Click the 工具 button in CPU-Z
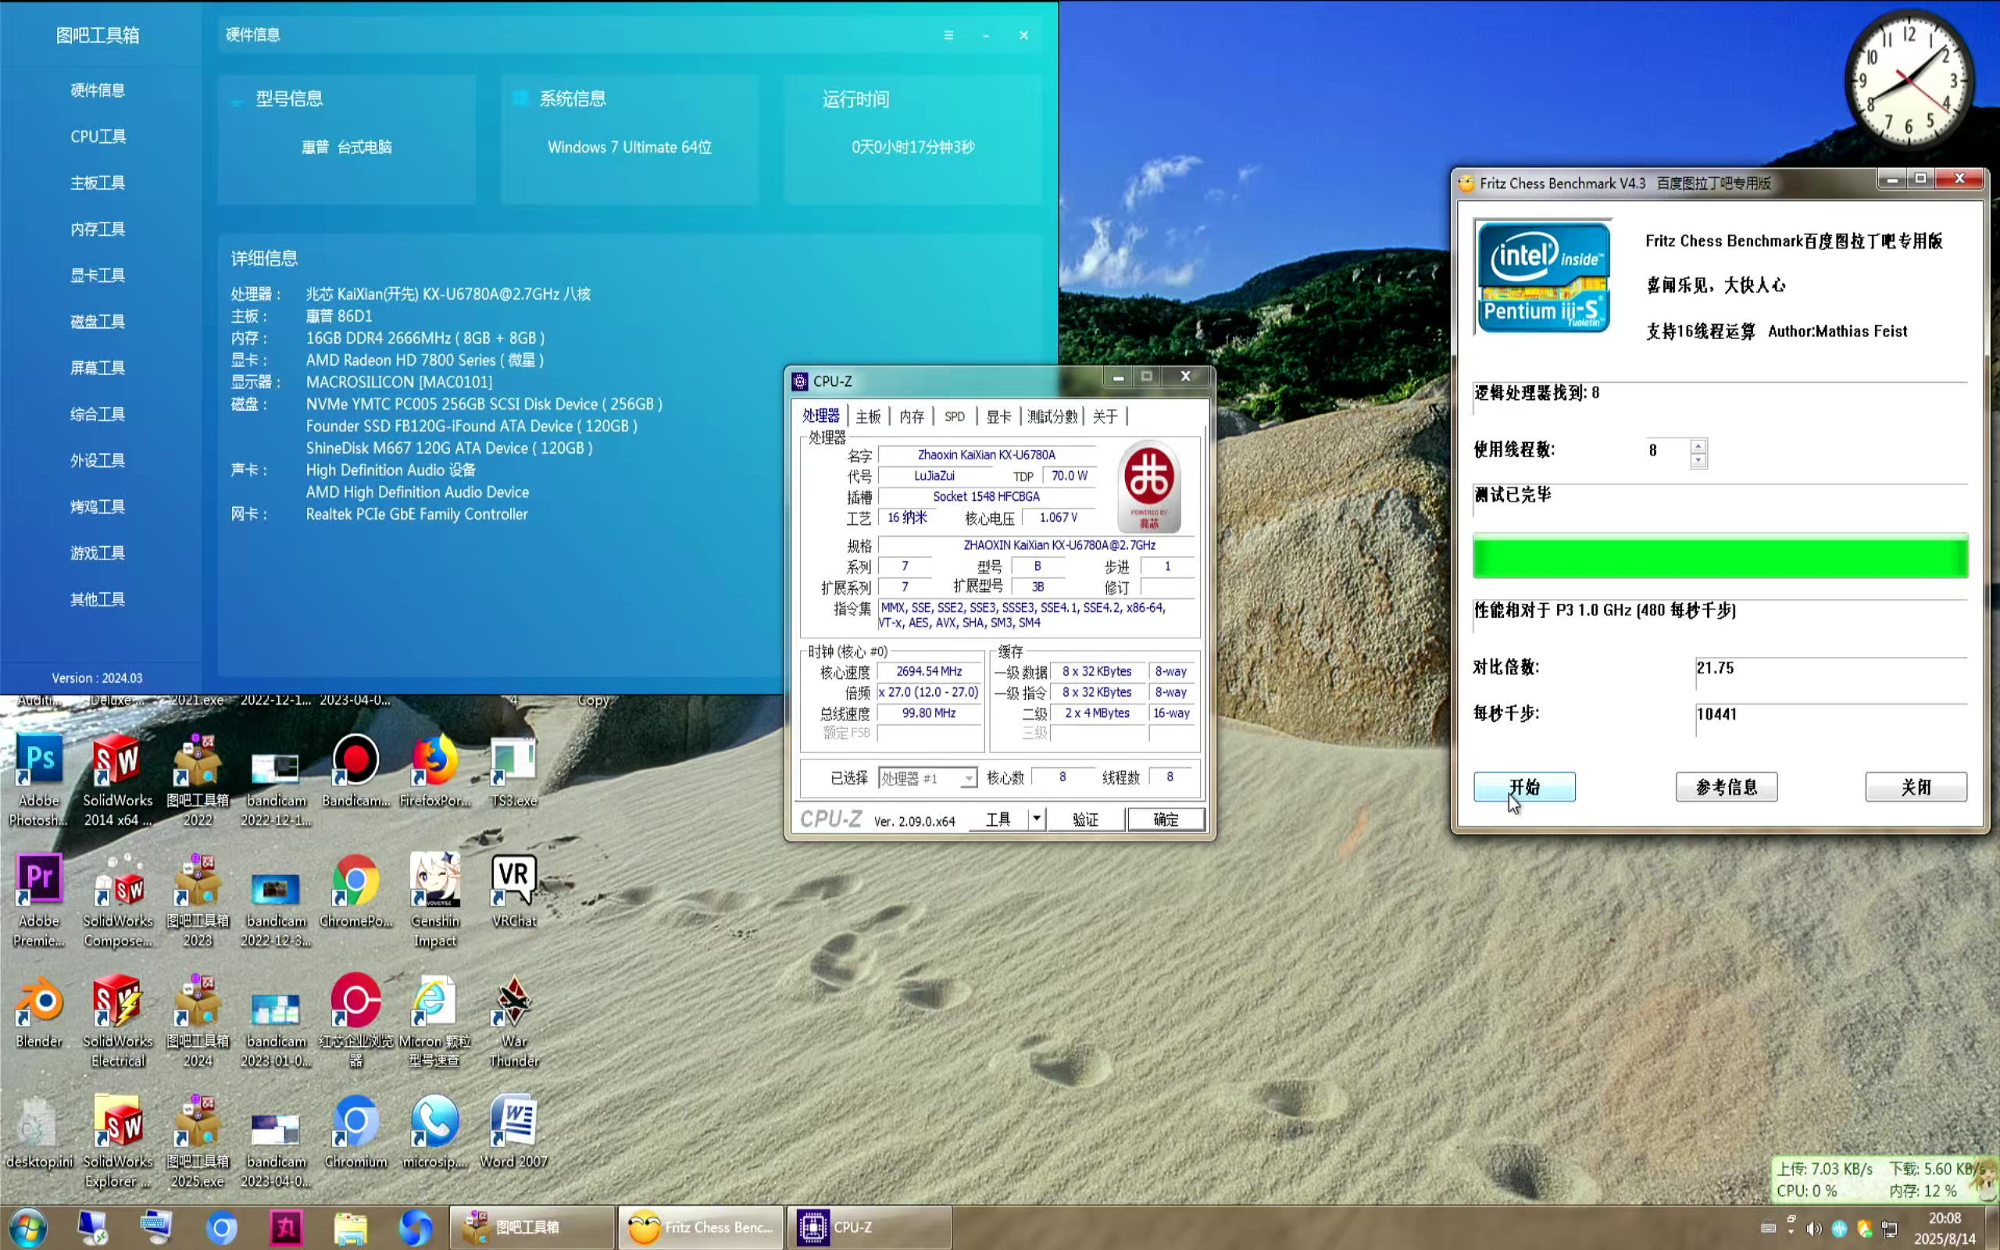The width and height of the screenshot is (2000, 1250). click(998, 819)
